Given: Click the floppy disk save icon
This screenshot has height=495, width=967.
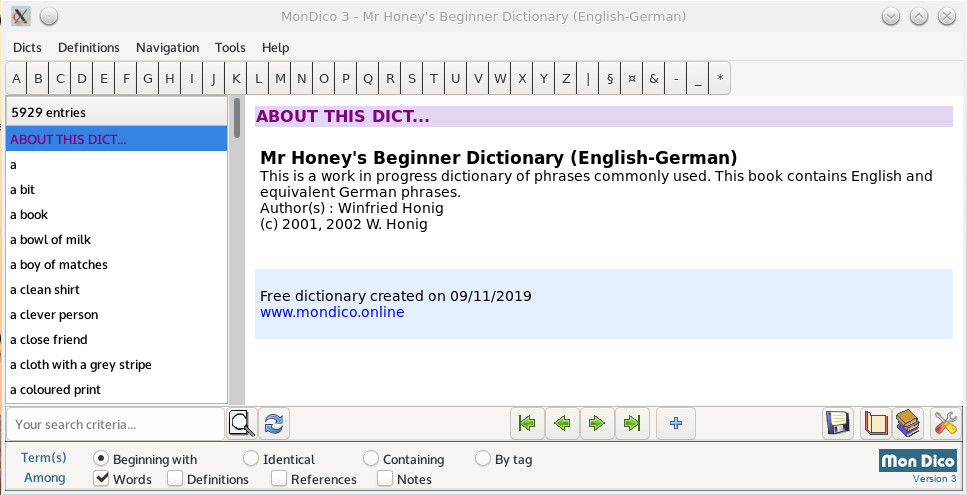Looking at the screenshot, I should [837, 423].
